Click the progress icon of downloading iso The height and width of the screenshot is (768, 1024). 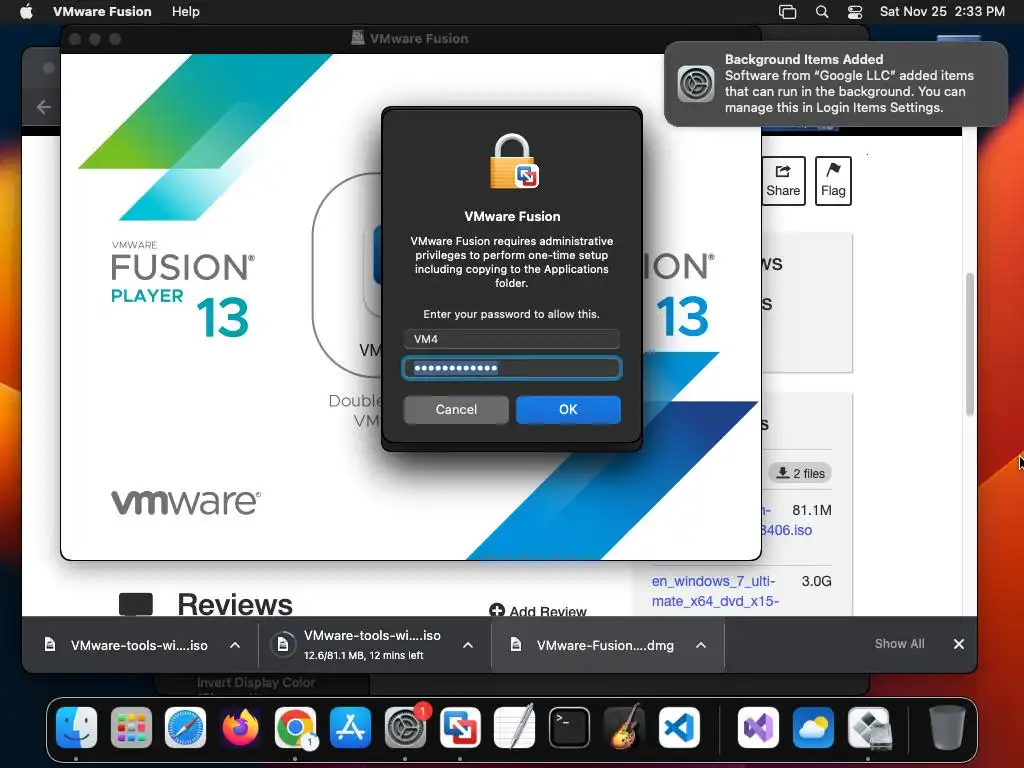pos(283,645)
